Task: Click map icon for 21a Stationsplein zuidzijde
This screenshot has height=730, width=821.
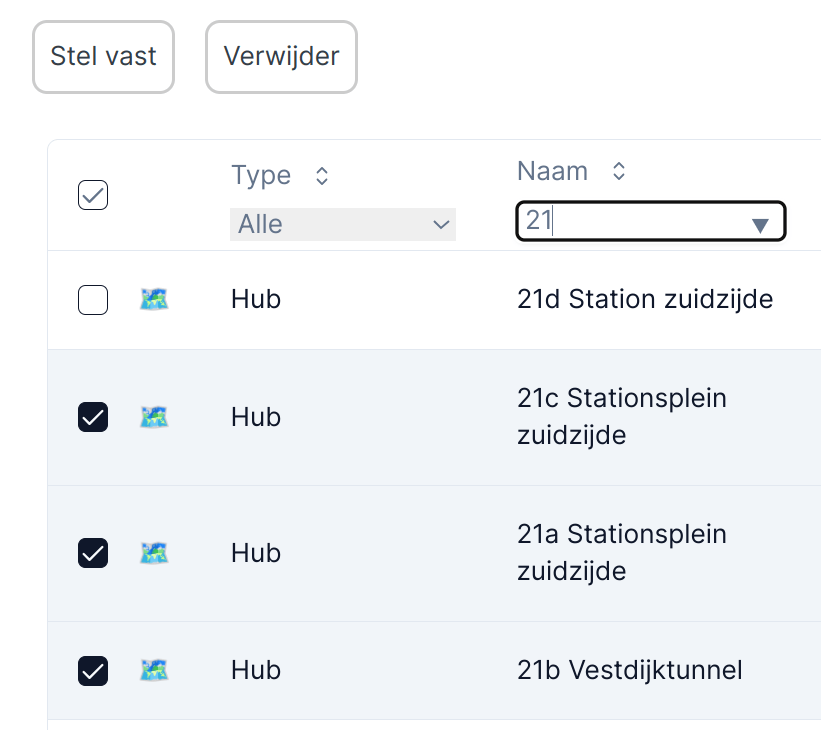Action: click(x=154, y=552)
